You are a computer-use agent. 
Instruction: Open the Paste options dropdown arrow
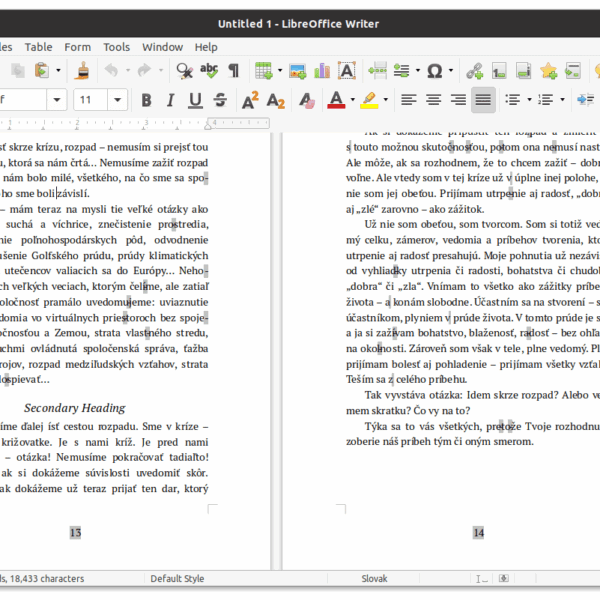tap(58, 71)
